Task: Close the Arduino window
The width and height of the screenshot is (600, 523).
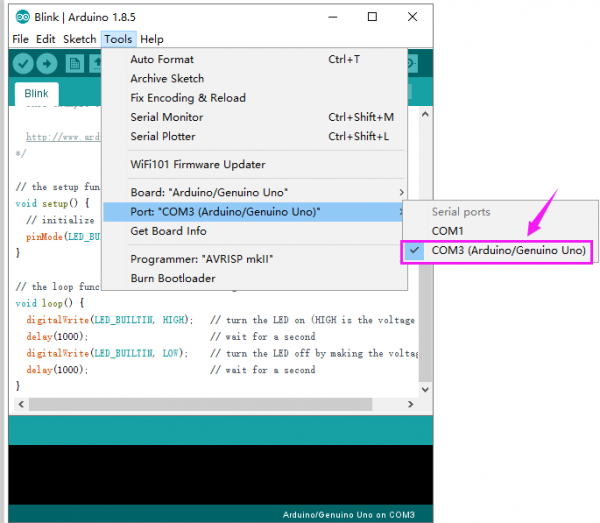Action: tap(412, 17)
